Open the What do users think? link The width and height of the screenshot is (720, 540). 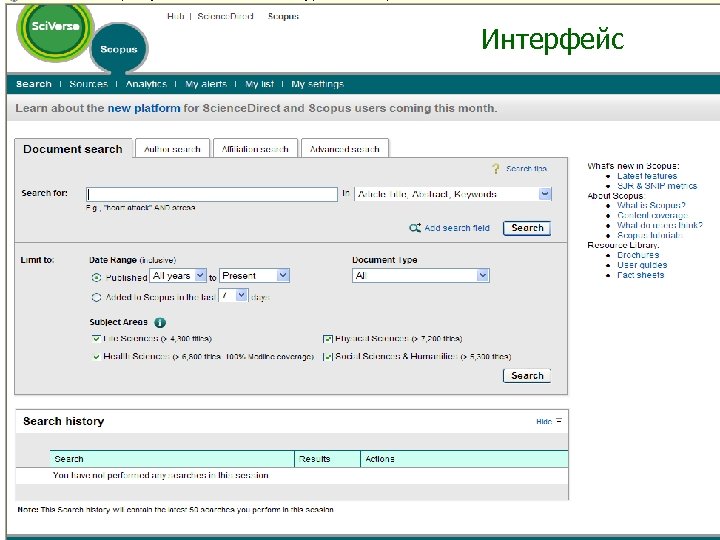tap(660, 225)
